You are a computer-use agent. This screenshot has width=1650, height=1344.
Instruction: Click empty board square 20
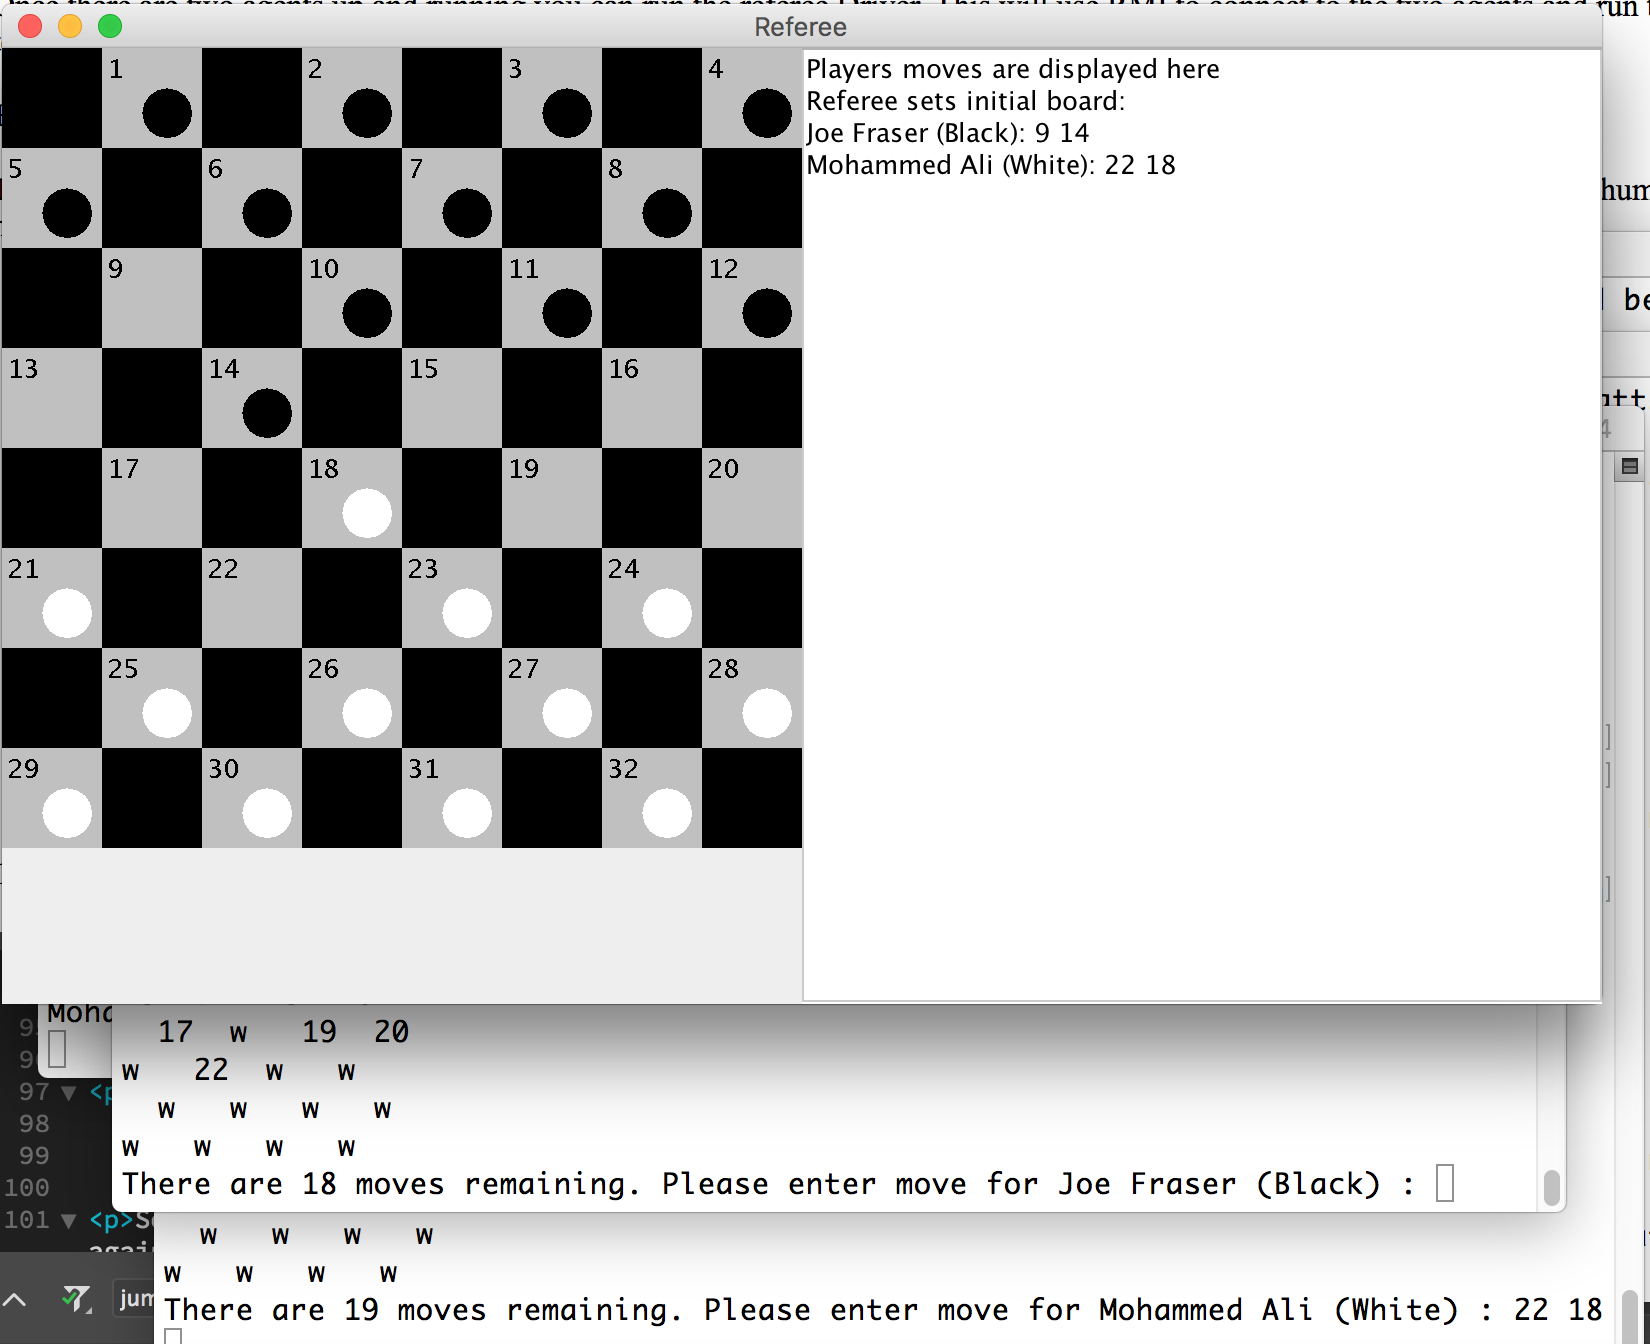click(752, 498)
